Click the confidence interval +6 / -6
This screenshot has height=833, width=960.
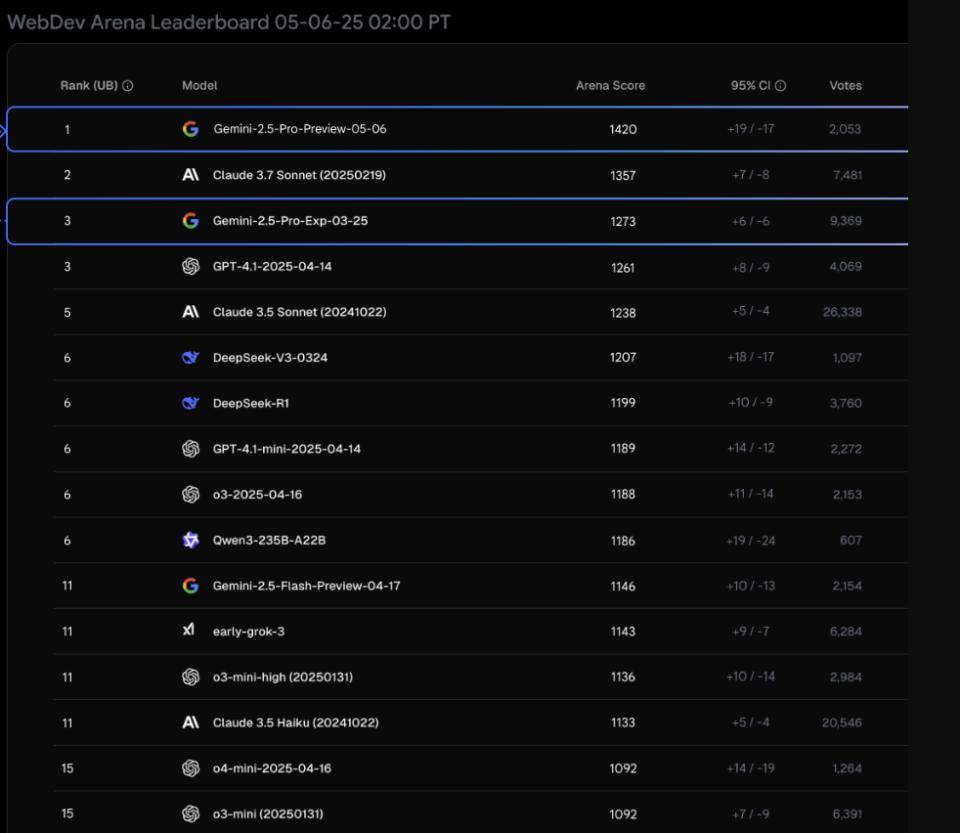click(751, 221)
